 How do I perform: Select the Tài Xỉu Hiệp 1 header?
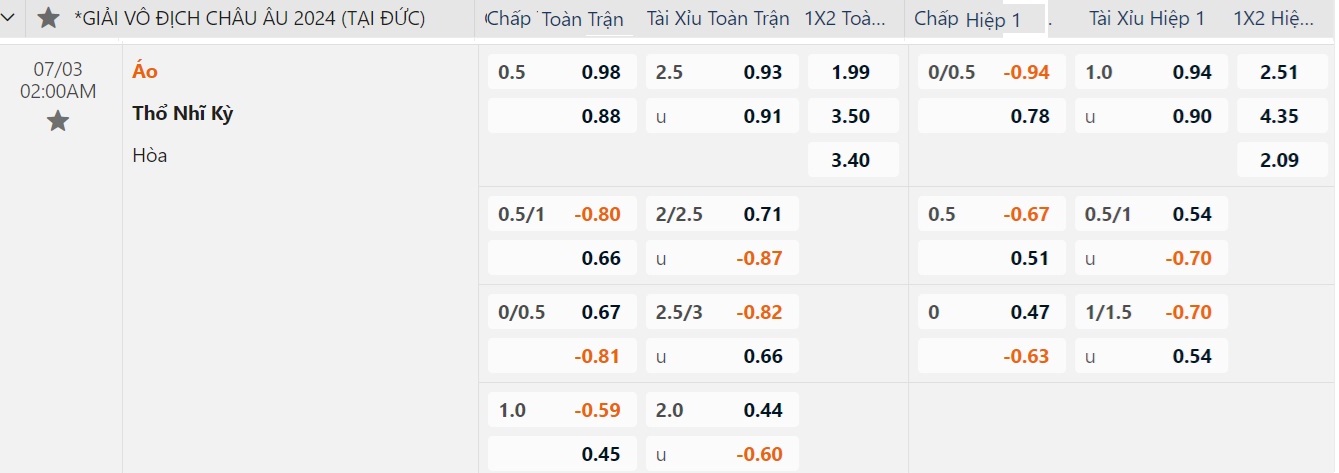tap(1146, 19)
